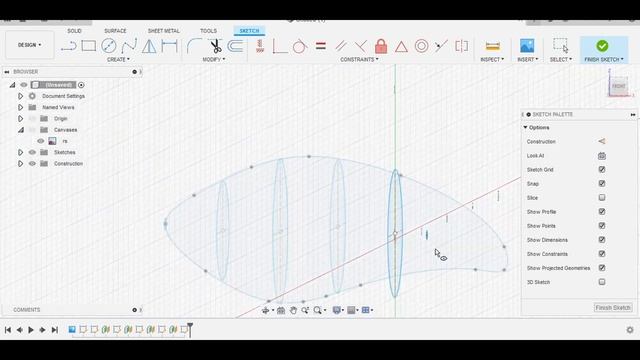
Task: Apply the Parallel constraint
Action: [341, 46]
